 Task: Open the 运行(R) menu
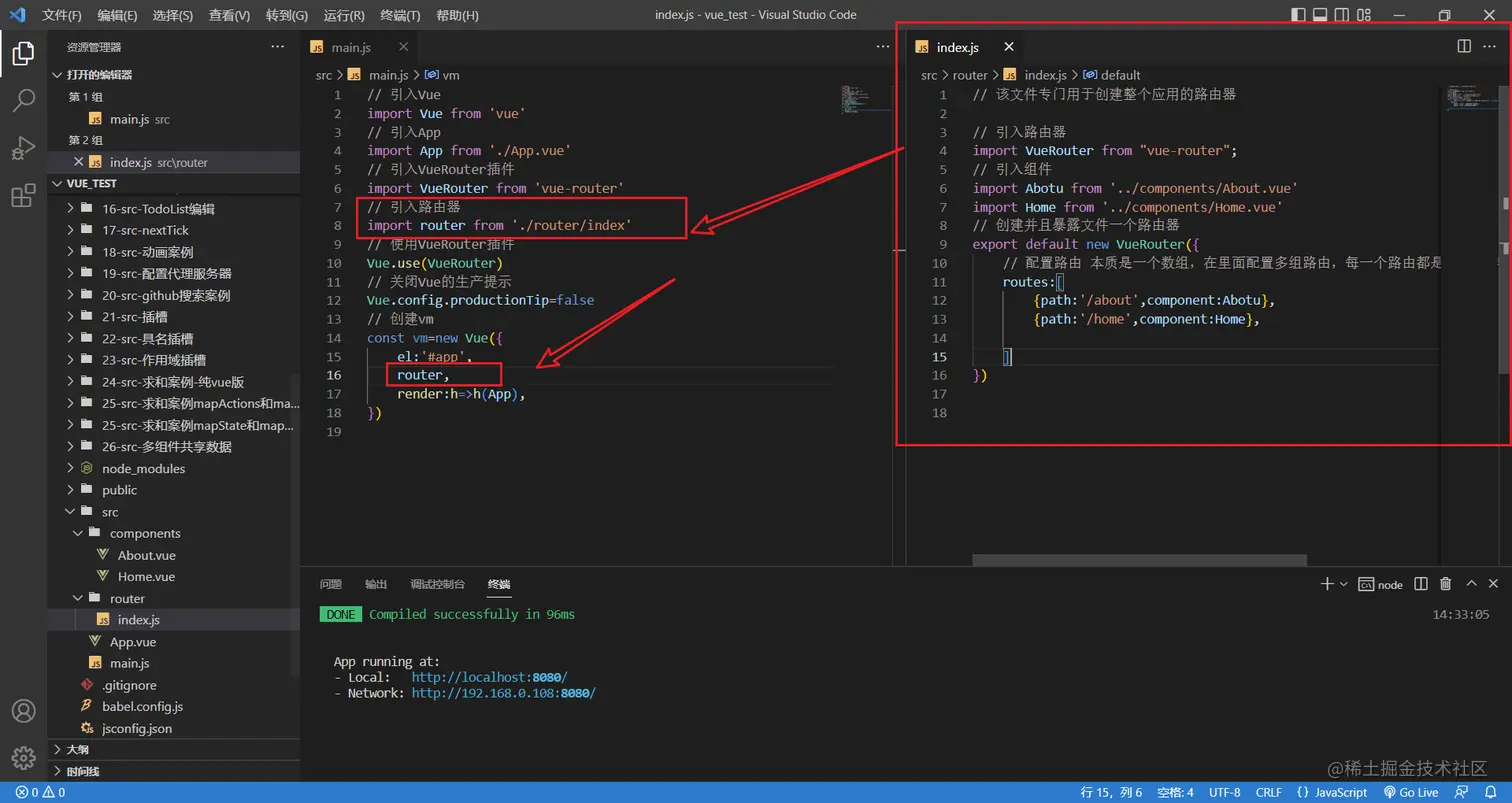(x=344, y=15)
